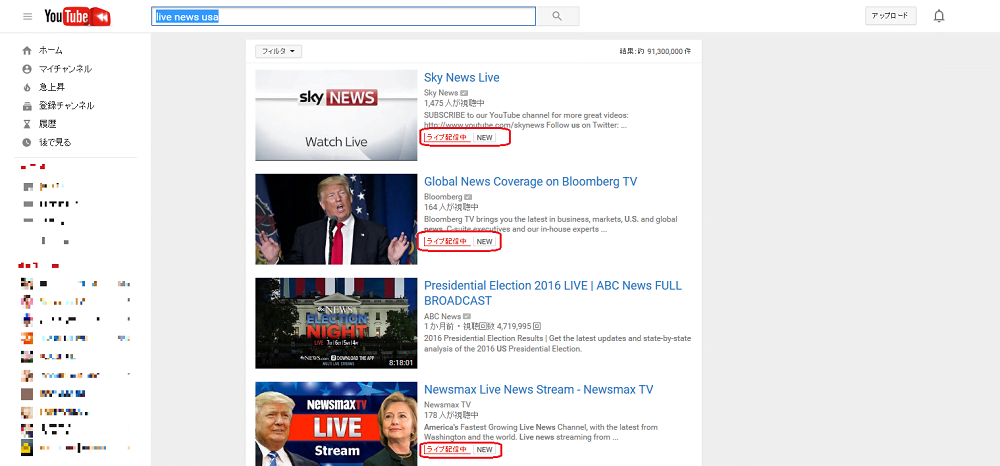Open Trending (急上昇) in sidebar

(52, 87)
